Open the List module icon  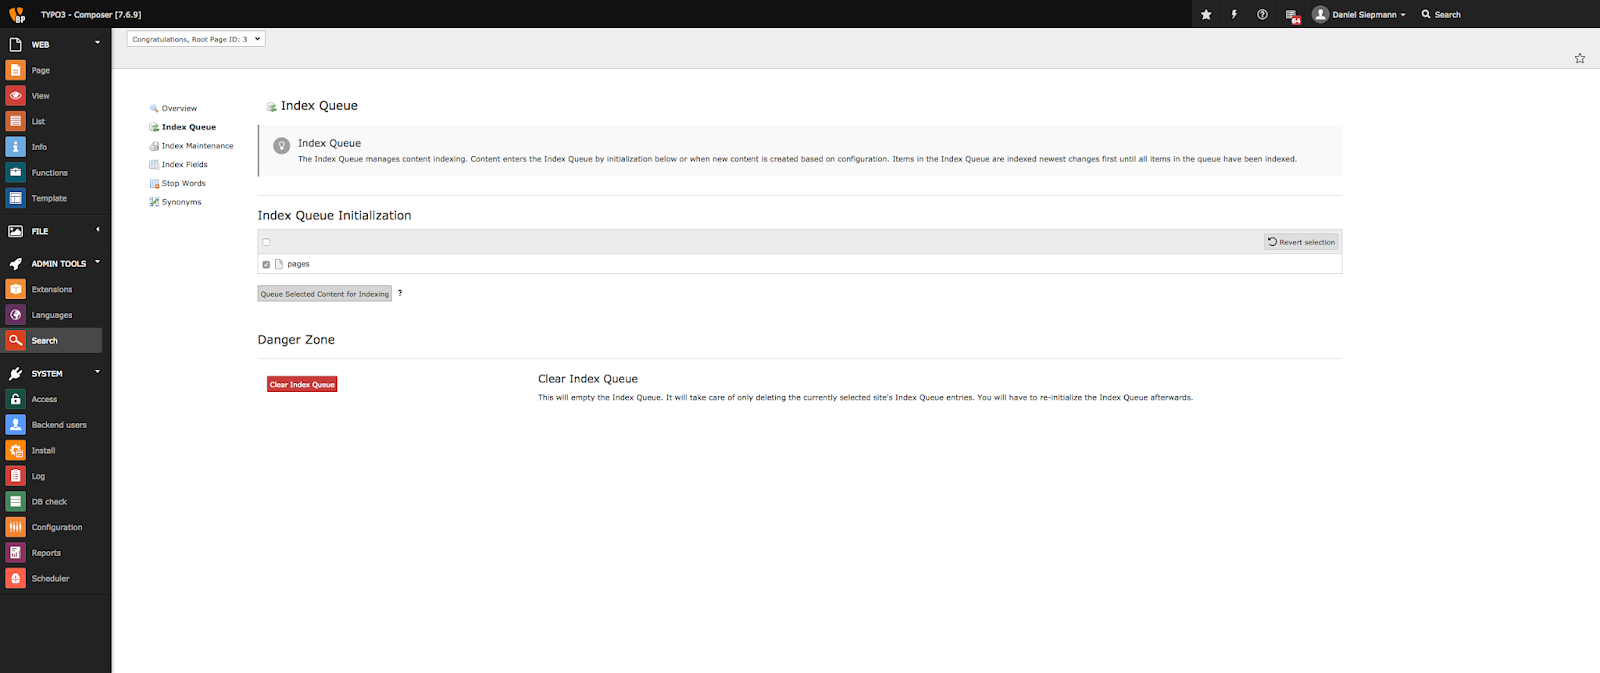click(15, 121)
